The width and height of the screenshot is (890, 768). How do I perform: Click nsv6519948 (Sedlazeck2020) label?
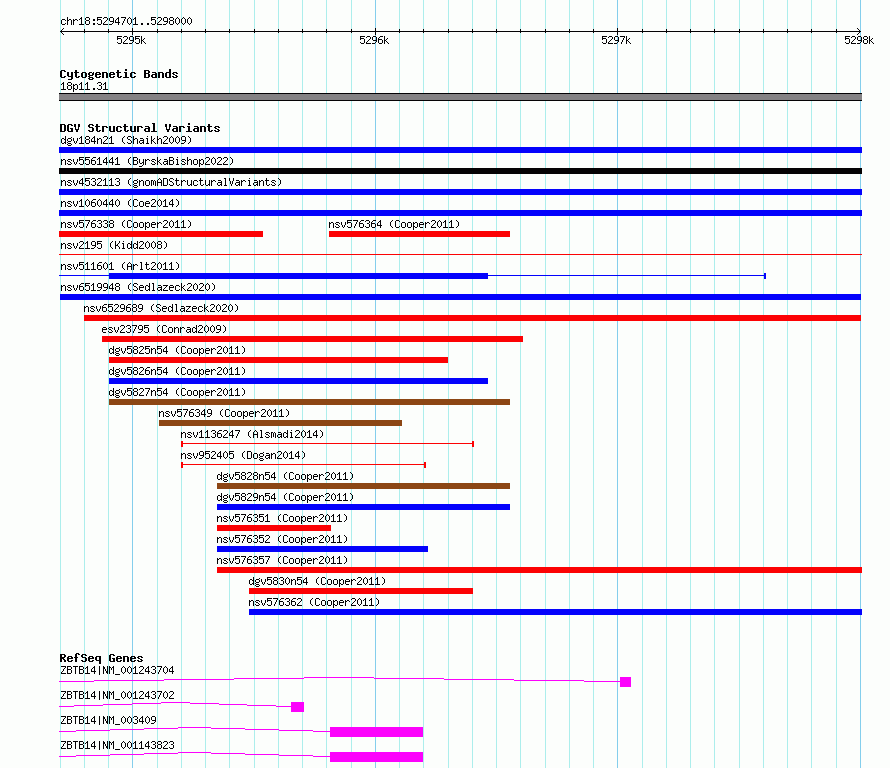pos(138,287)
